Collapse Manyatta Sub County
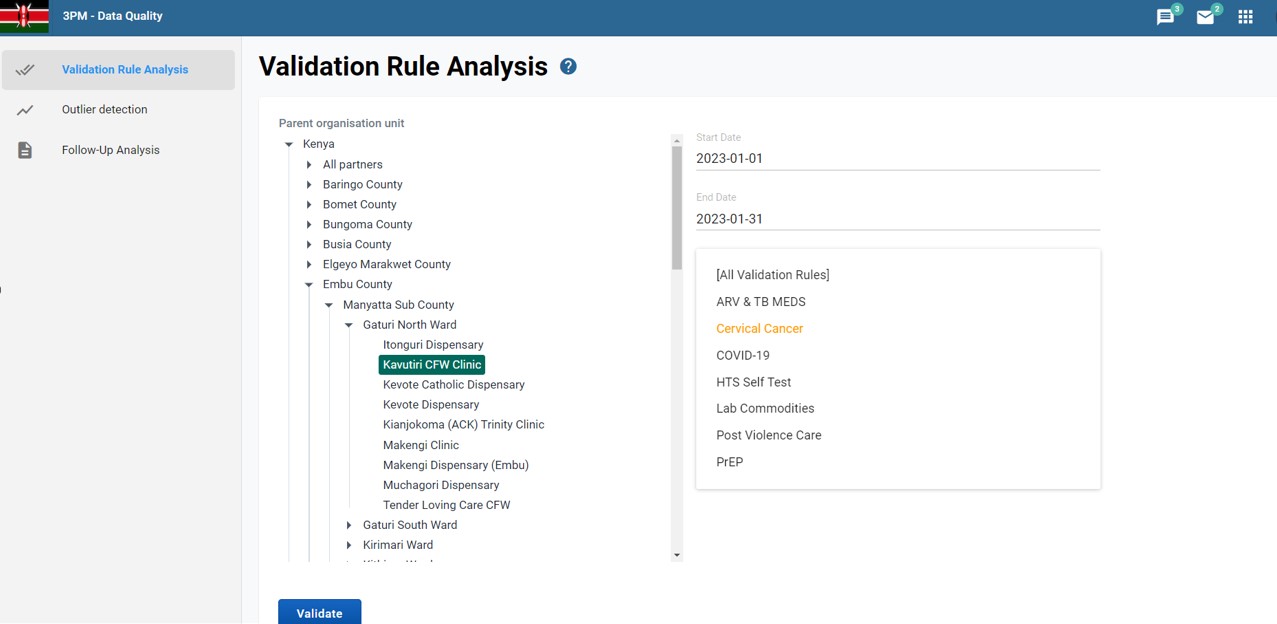The height and width of the screenshot is (624, 1277). [329, 305]
